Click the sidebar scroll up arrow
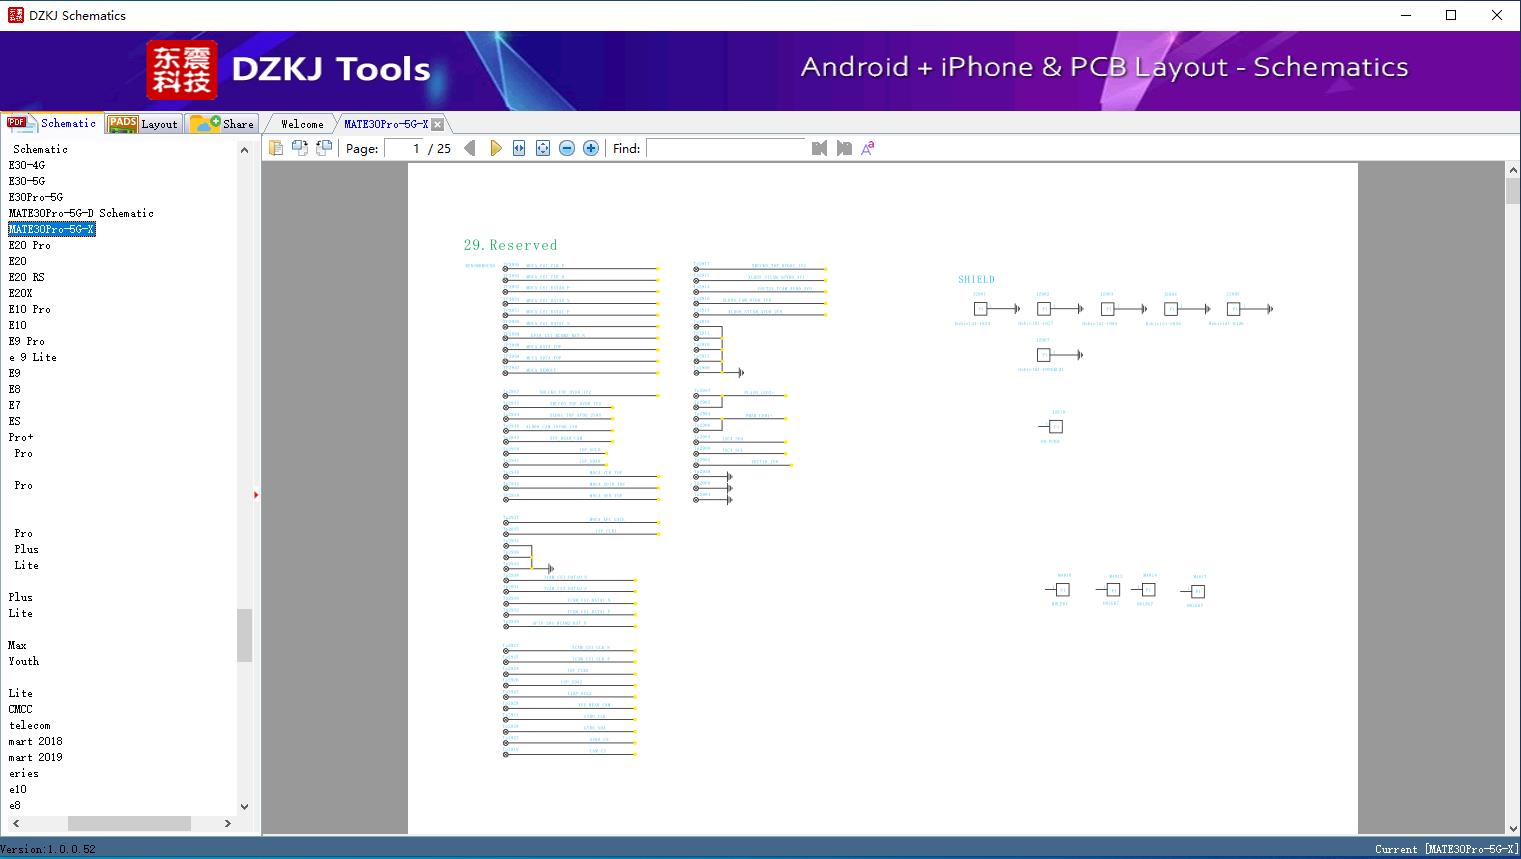This screenshot has width=1521, height=859. point(244,150)
